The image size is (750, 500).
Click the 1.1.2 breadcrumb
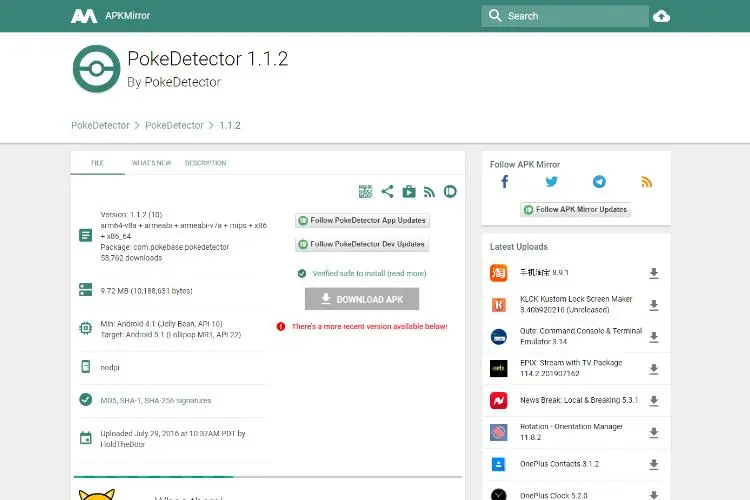click(230, 125)
